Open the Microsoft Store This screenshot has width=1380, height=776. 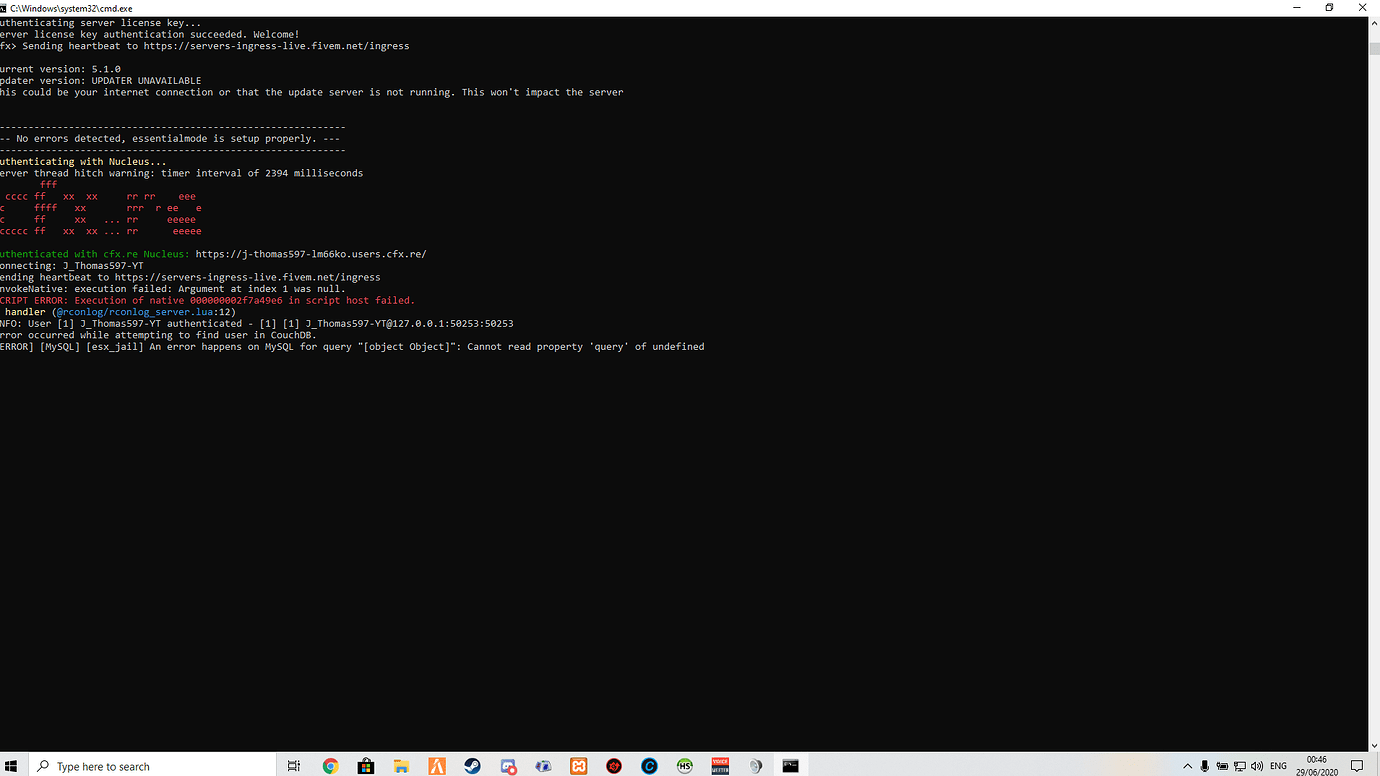365,765
